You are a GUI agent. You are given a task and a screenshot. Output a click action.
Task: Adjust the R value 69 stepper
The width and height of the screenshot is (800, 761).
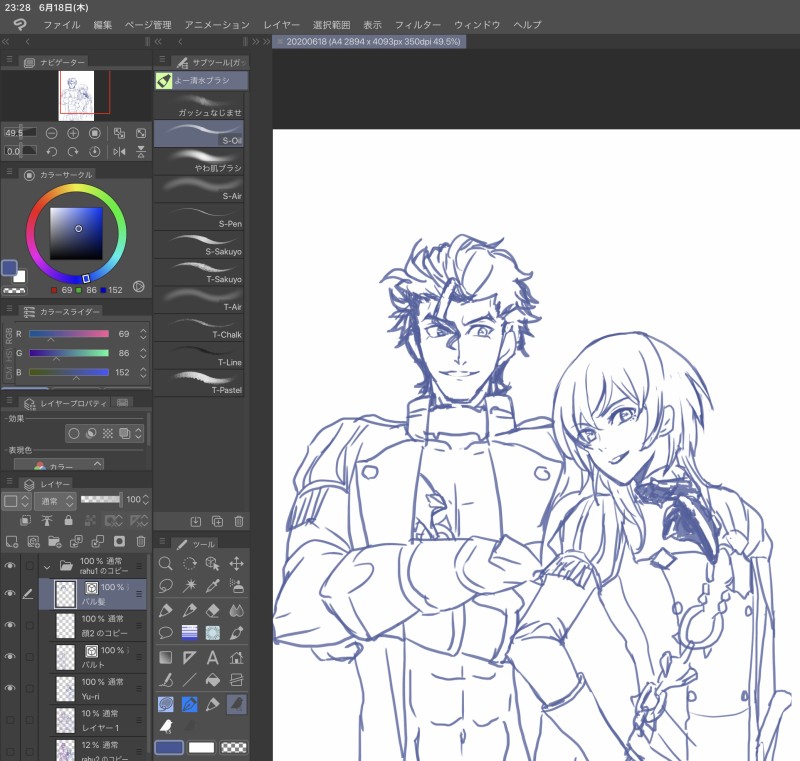[143, 334]
